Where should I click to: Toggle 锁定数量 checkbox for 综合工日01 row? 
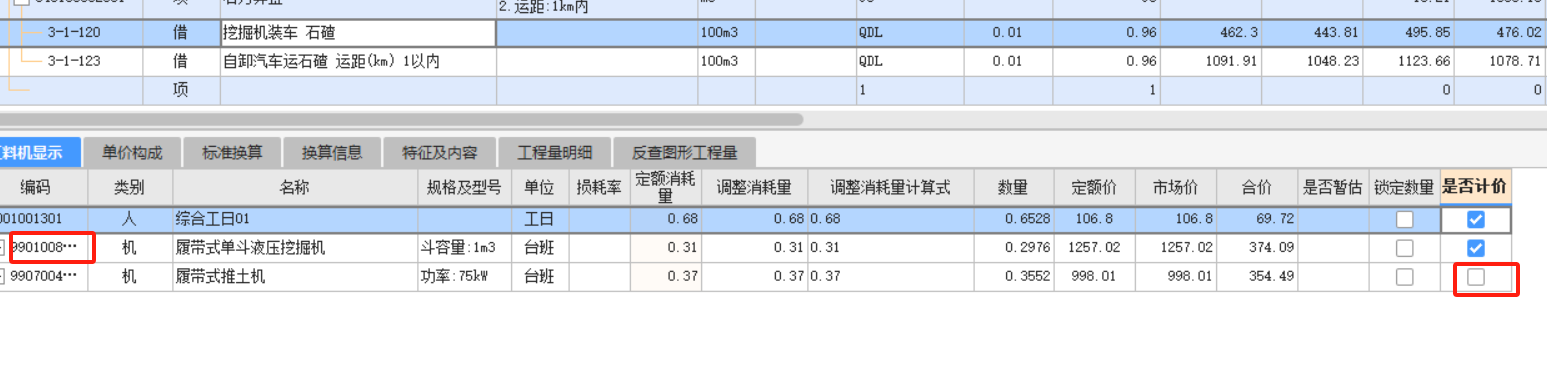click(1404, 219)
